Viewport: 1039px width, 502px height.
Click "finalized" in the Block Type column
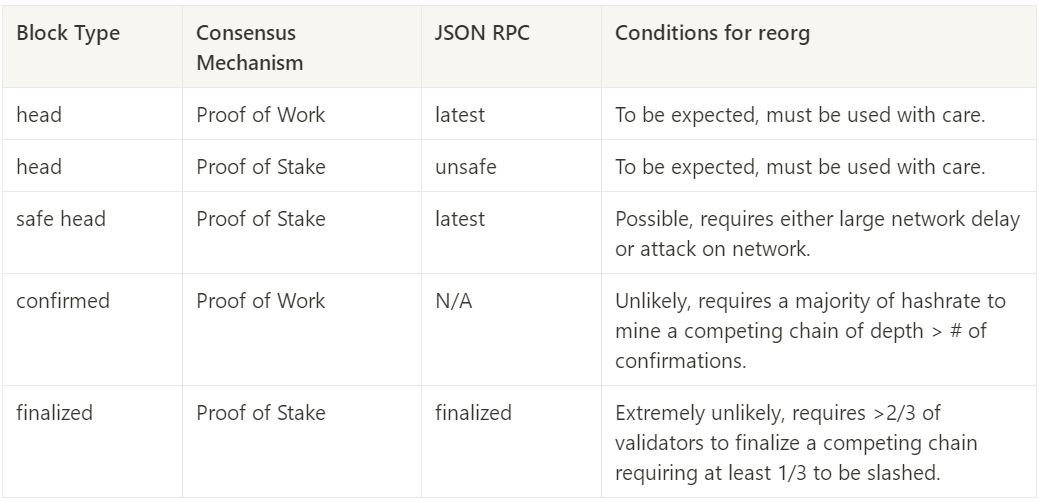coord(54,412)
